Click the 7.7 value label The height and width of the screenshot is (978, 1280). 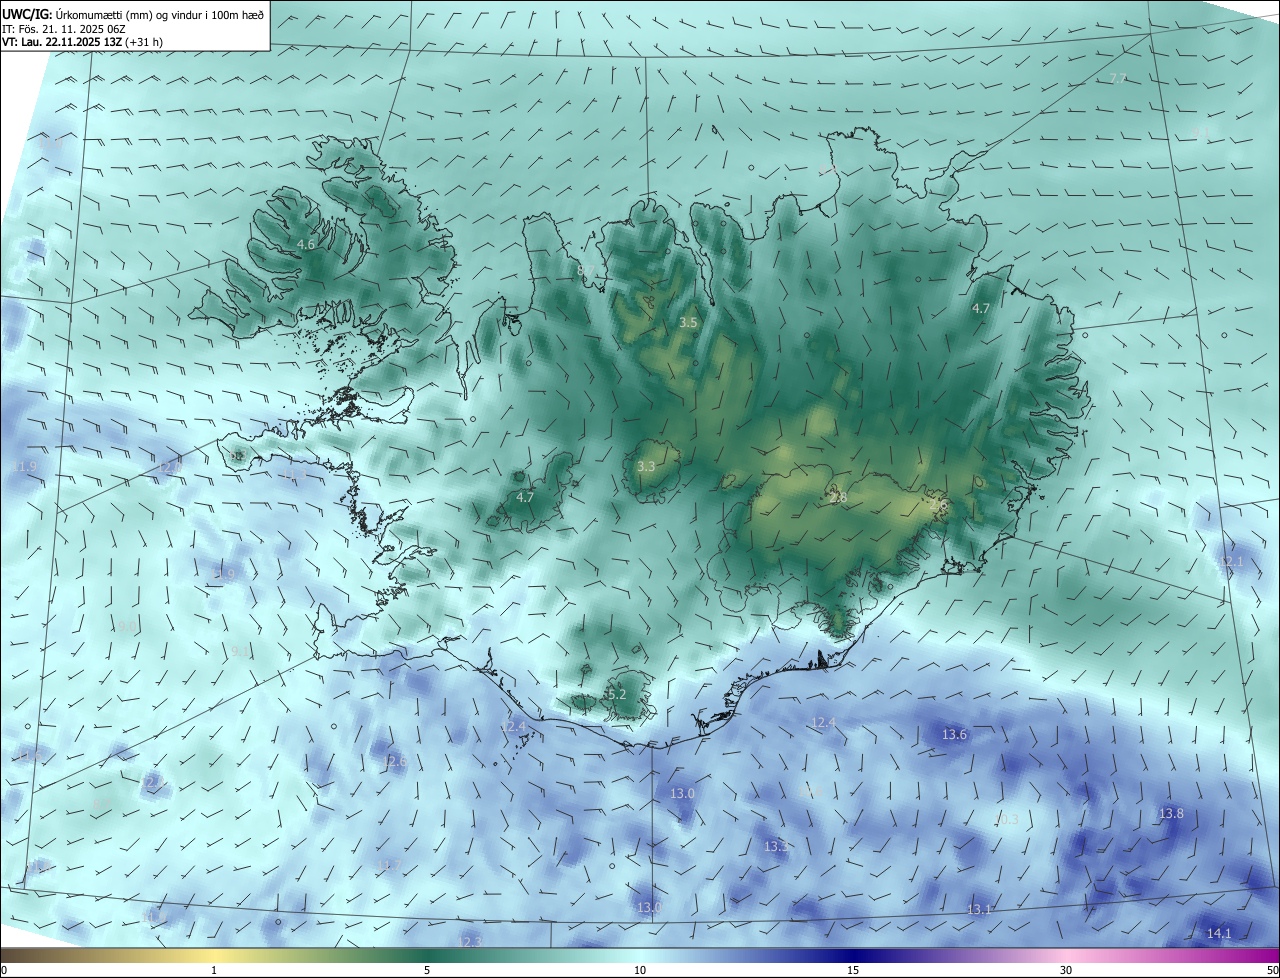[1118, 78]
